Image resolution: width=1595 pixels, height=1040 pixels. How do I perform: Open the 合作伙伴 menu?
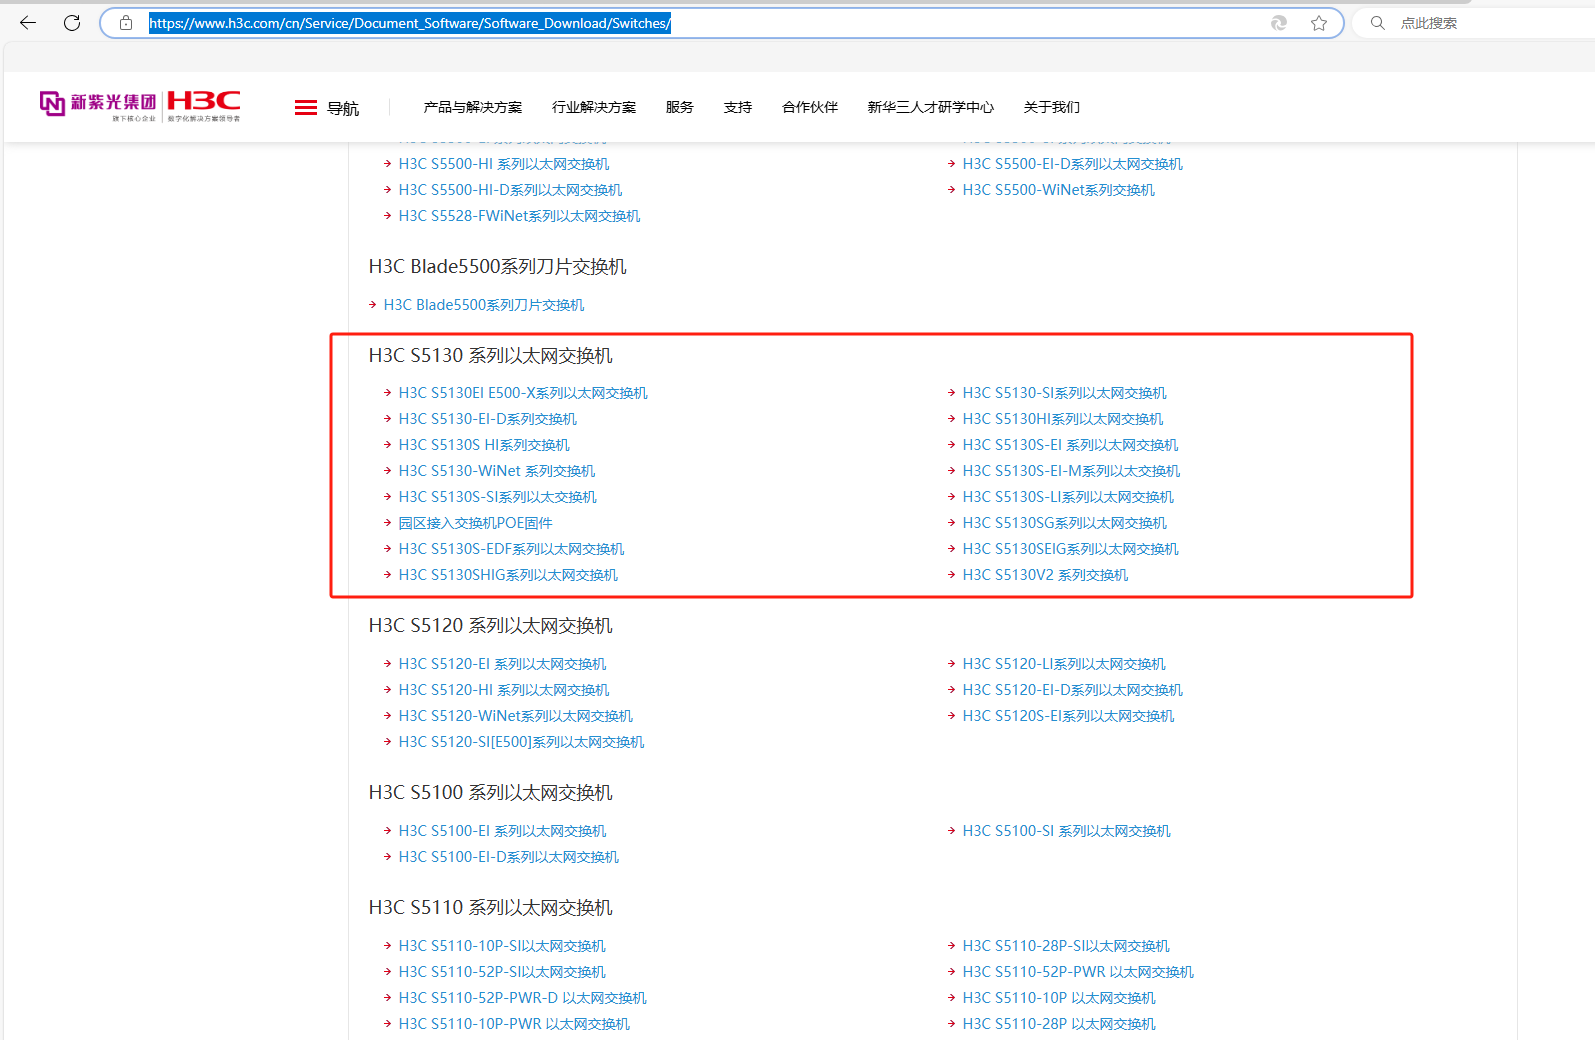tap(810, 107)
